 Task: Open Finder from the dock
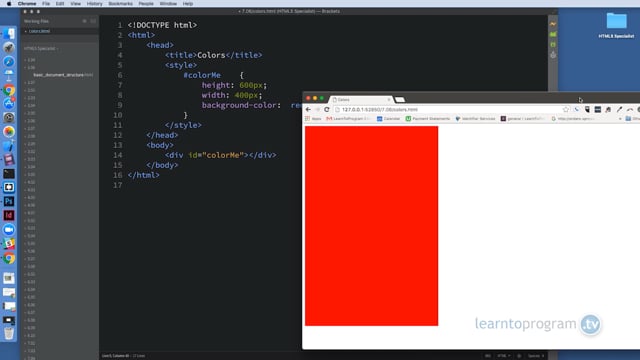pyautogui.click(x=9, y=34)
